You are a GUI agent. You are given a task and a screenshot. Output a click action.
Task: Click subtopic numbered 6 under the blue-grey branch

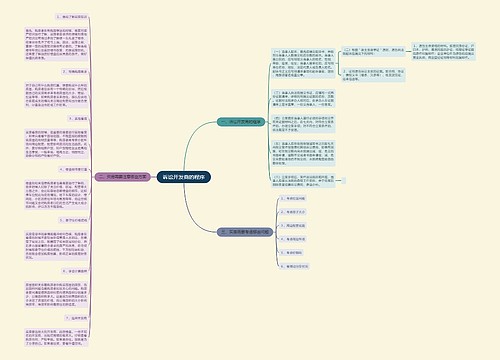coord(294,266)
